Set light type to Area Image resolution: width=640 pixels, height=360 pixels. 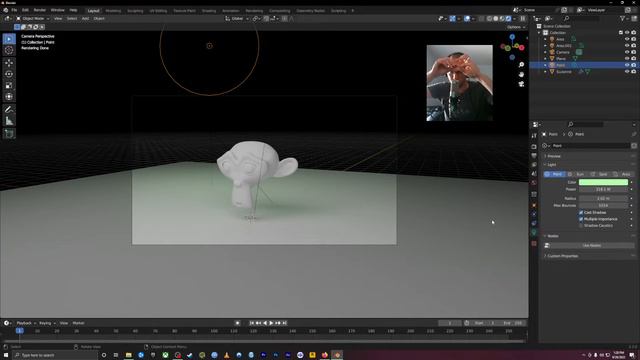622,174
